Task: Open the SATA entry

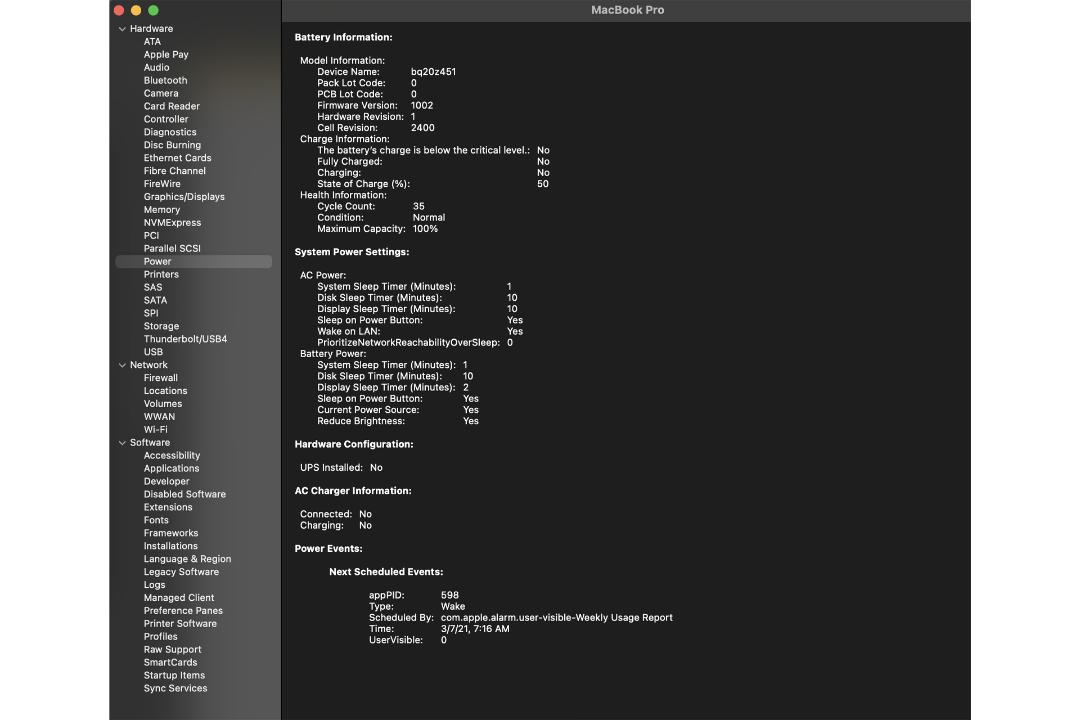Action: [x=156, y=300]
